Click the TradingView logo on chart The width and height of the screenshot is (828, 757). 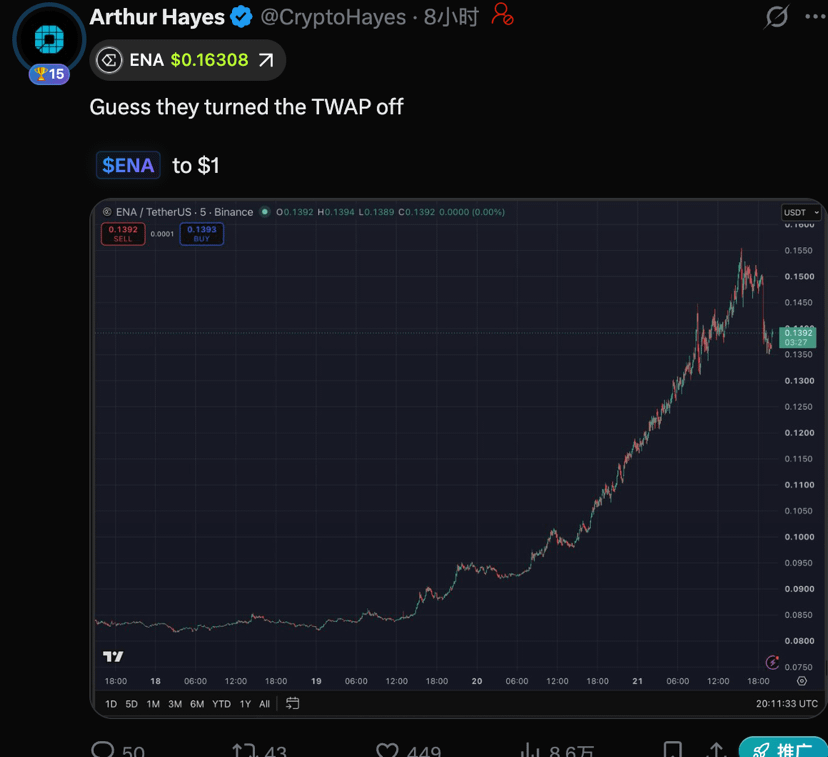(x=113, y=656)
